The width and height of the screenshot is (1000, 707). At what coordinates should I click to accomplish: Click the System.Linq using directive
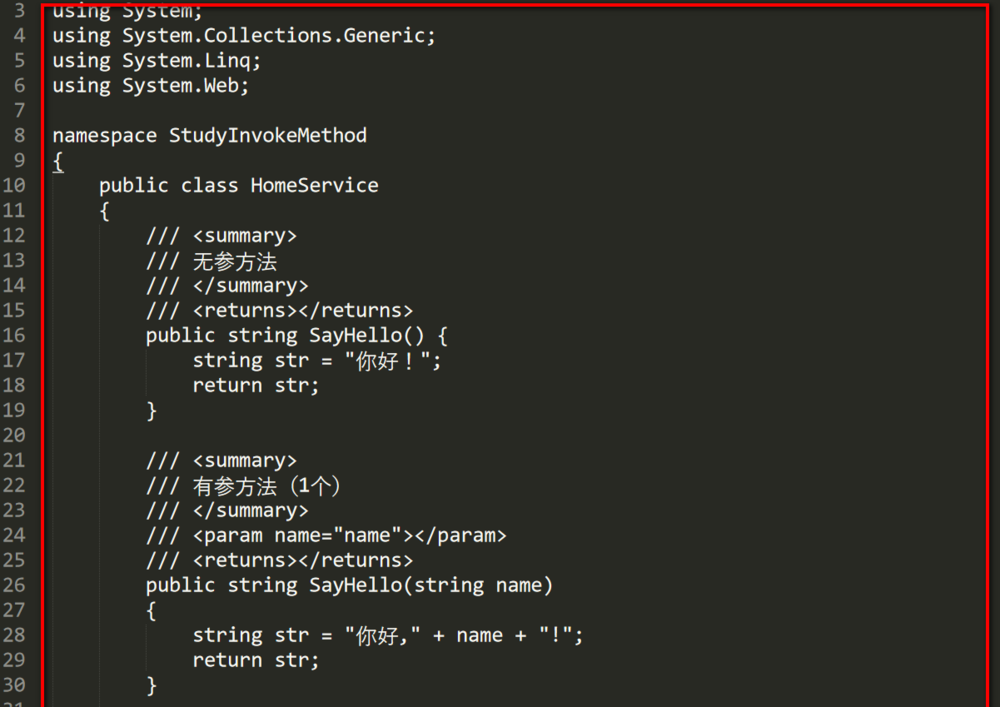pyautogui.click(x=191, y=60)
